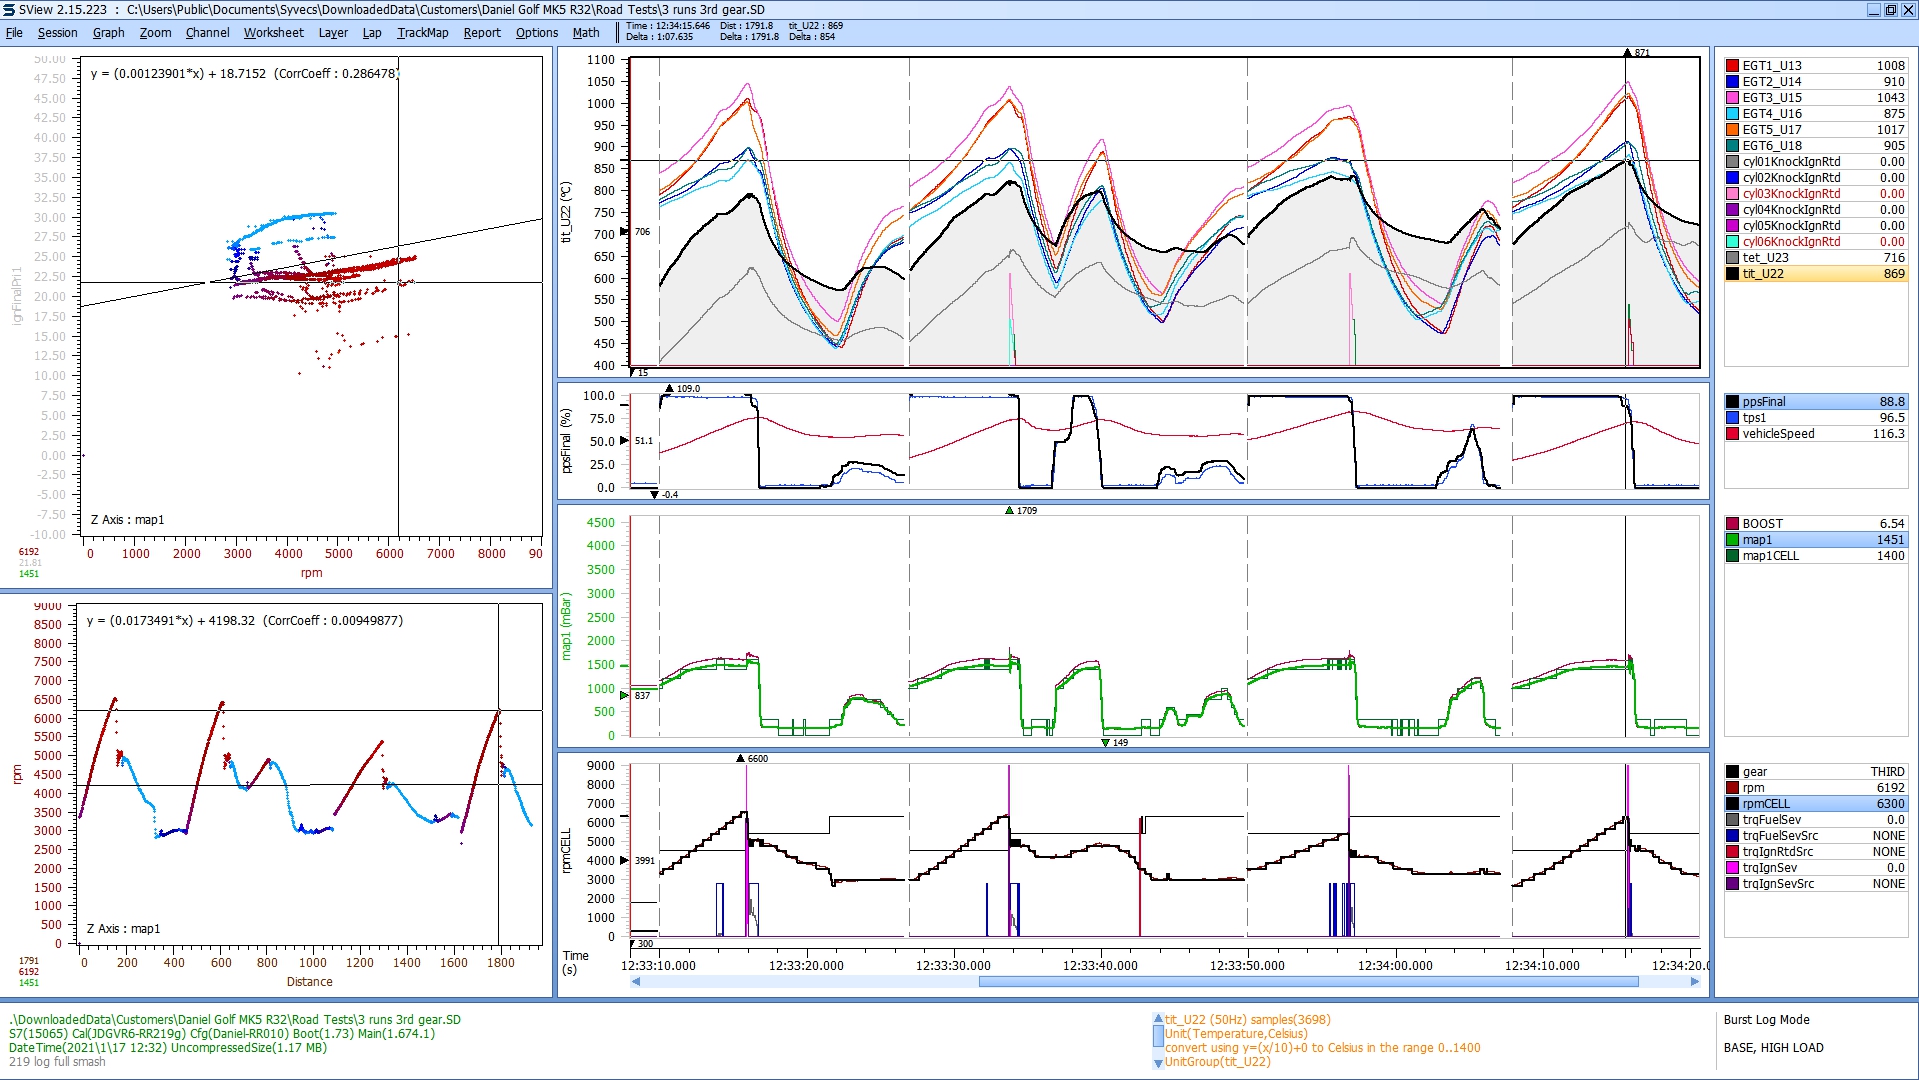Open the Graph menu
Viewport: 1919px width, 1080px height.
pyautogui.click(x=109, y=33)
